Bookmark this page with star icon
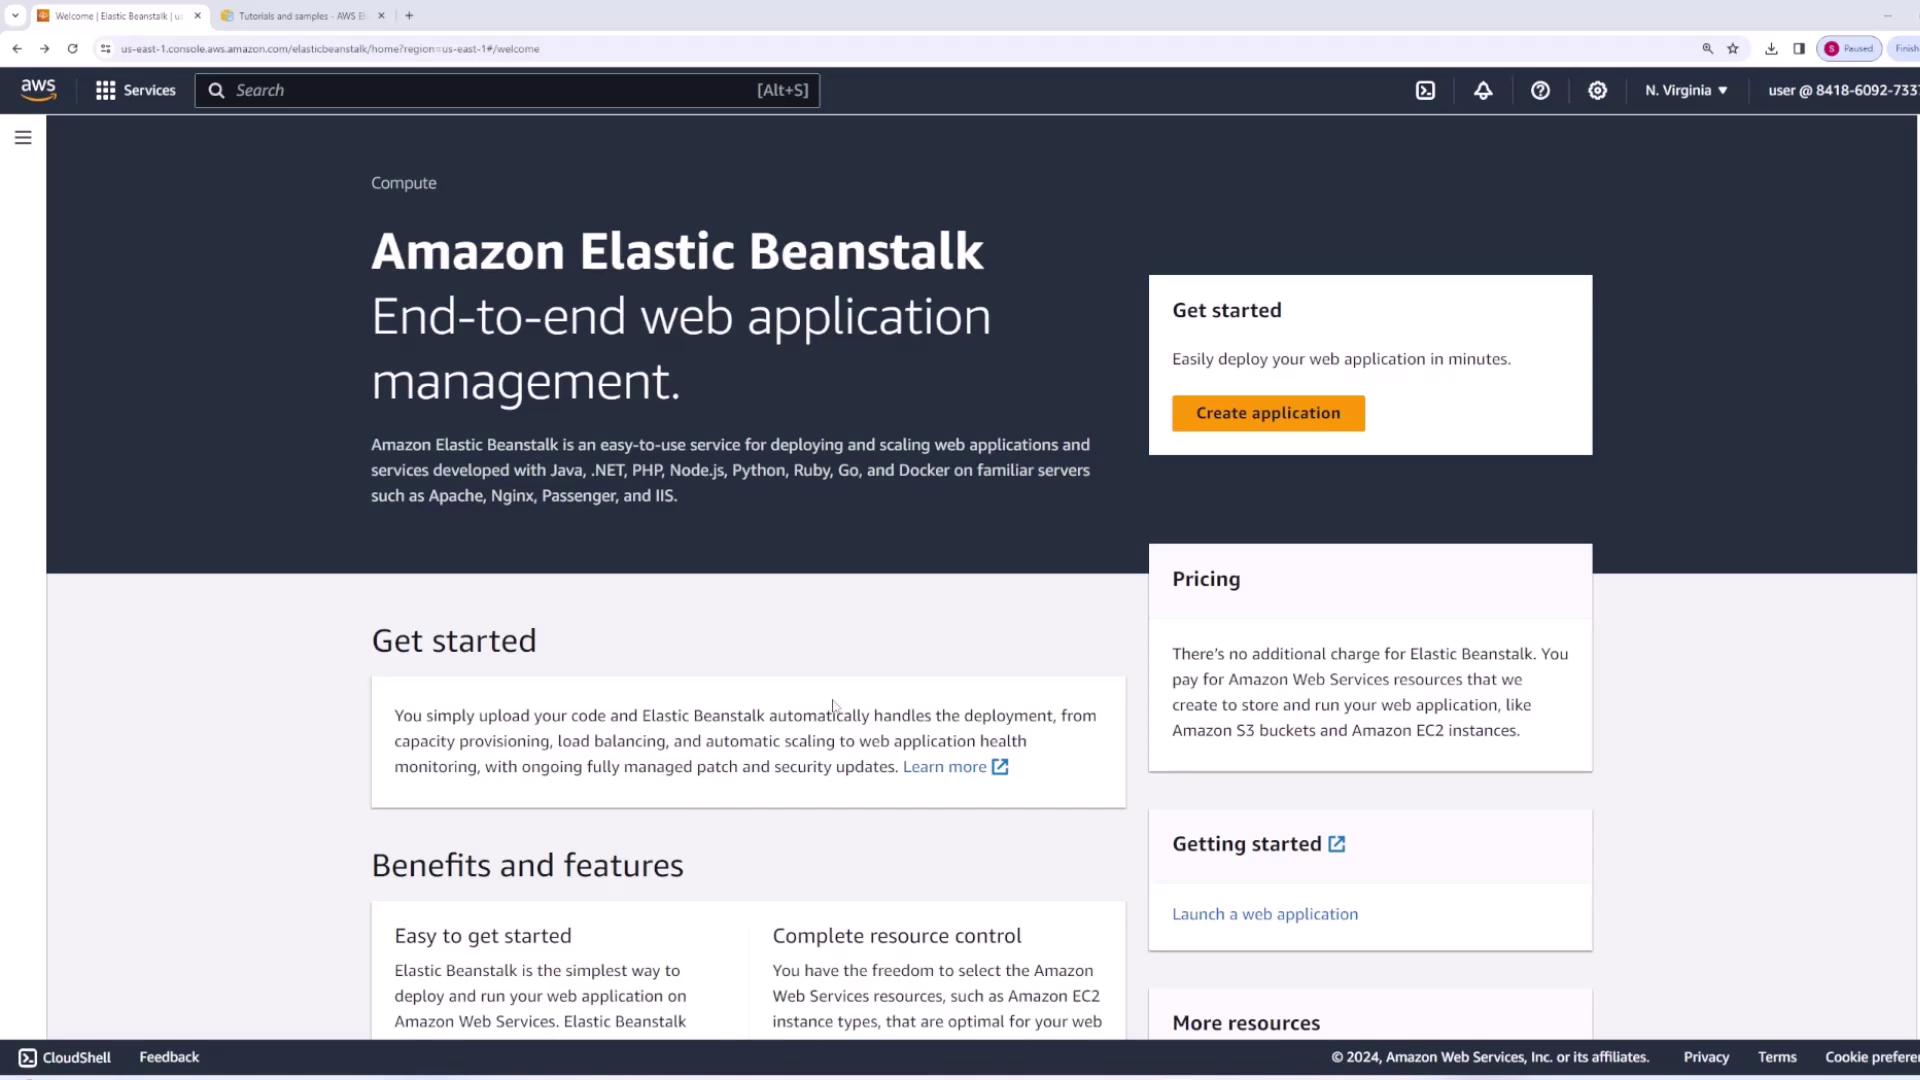This screenshot has height=1080, width=1920. (x=1733, y=48)
